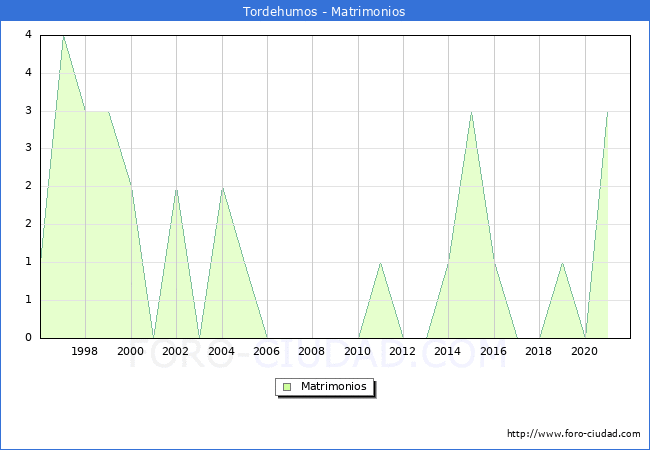This screenshot has width=650, height=450.
Task: Click the 2021 final data point
Action: (x=607, y=112)
